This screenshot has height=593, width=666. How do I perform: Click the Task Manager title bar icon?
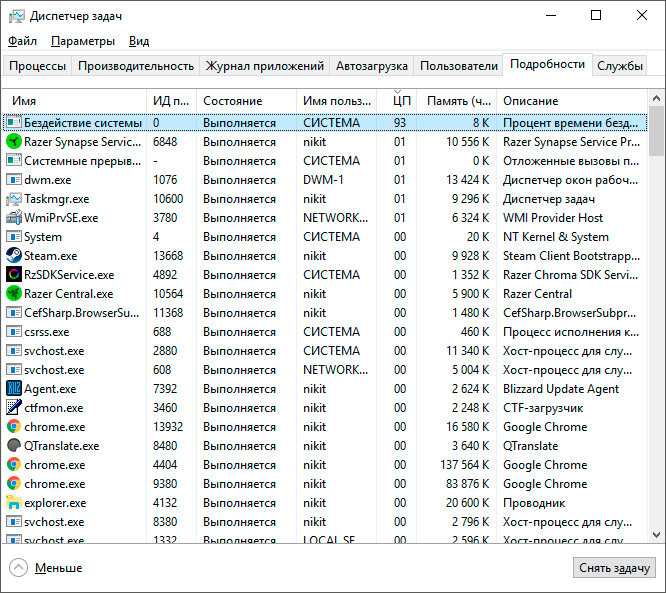click(17, 16)
